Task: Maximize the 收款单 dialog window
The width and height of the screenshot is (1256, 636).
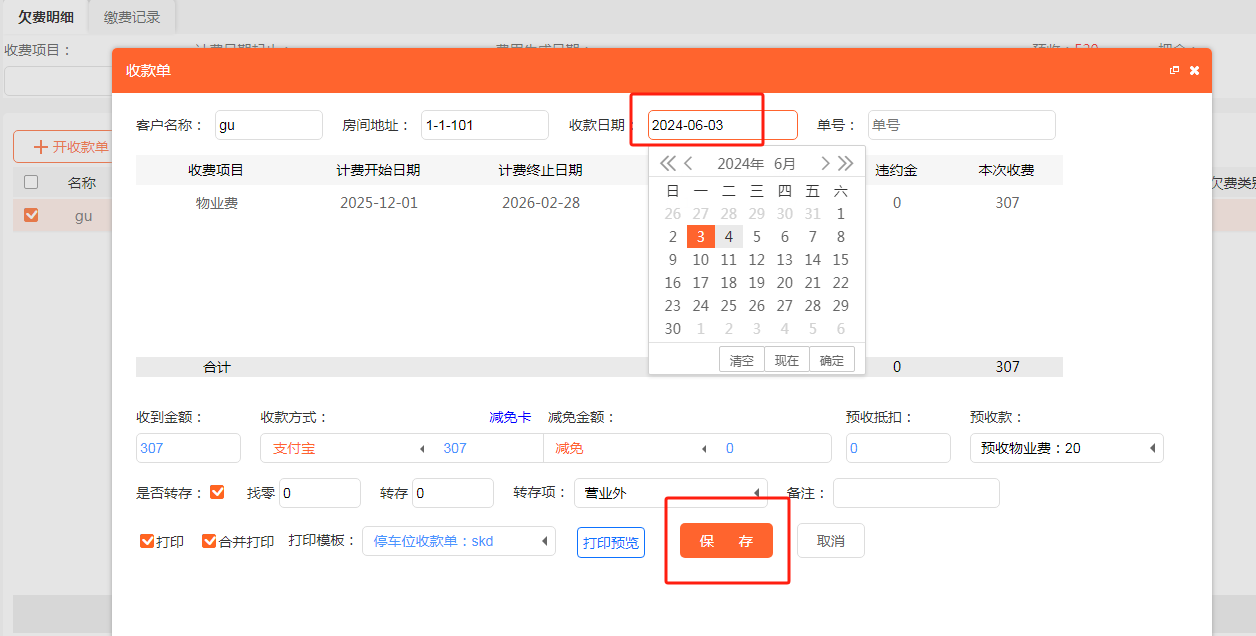Action: pyautogui.click(x=1174, y=71)
